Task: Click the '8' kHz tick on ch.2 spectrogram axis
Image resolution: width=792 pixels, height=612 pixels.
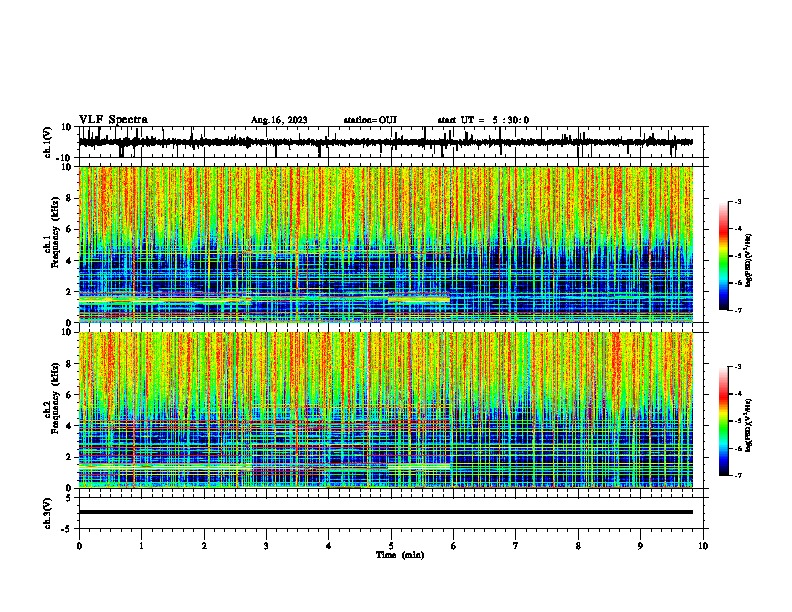Action: coord(69,364)
